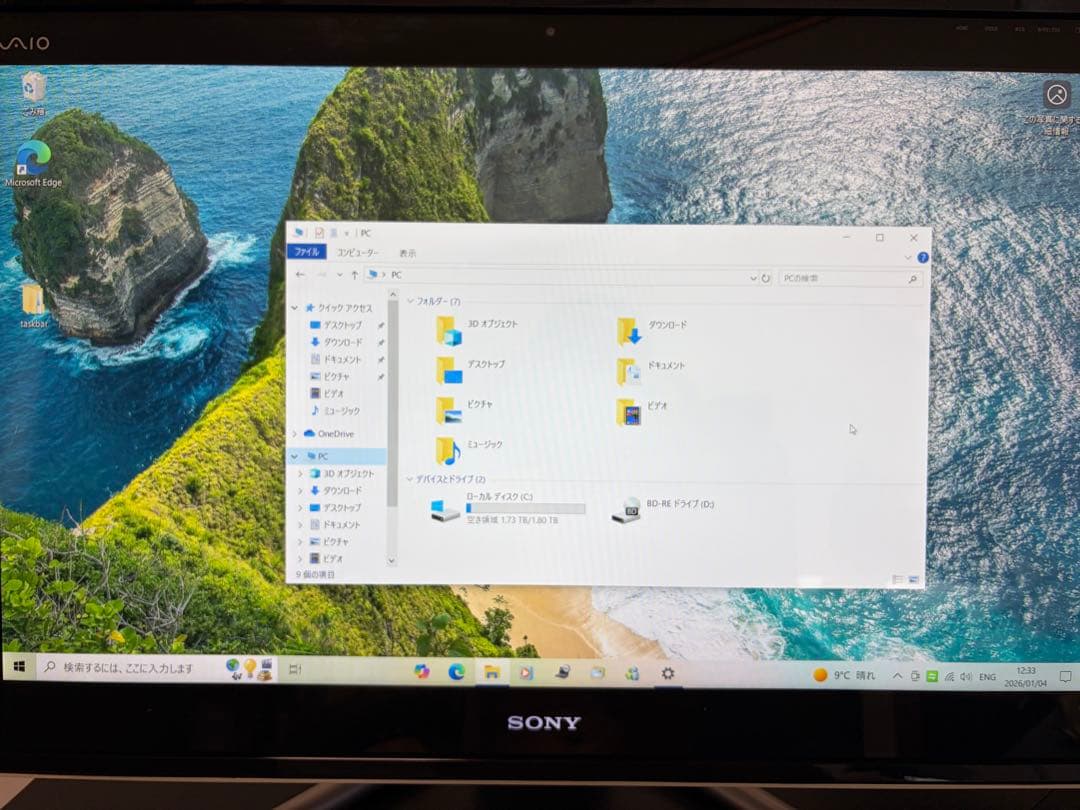
Task: Click inside the PCの検索 search box
Action: tap(845, 278)
